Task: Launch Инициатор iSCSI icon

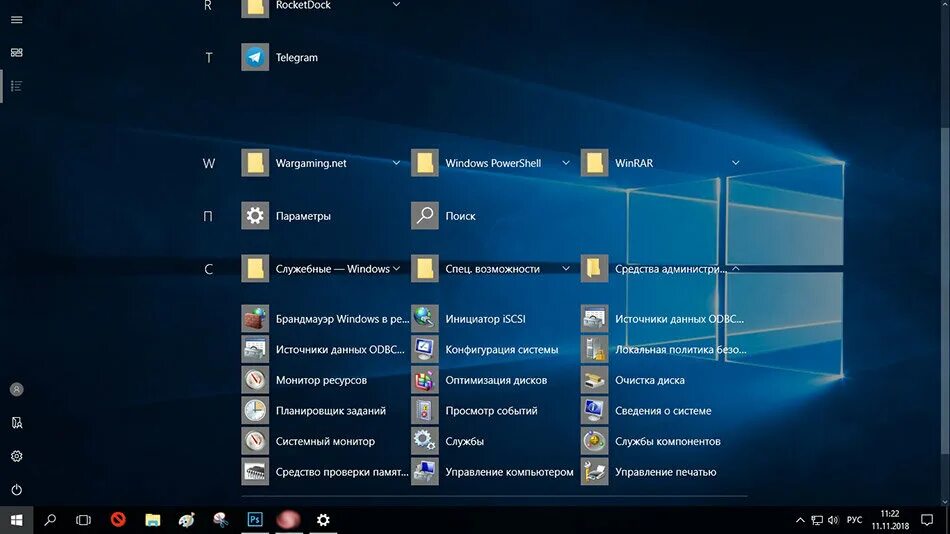Action: pos(425,318)
